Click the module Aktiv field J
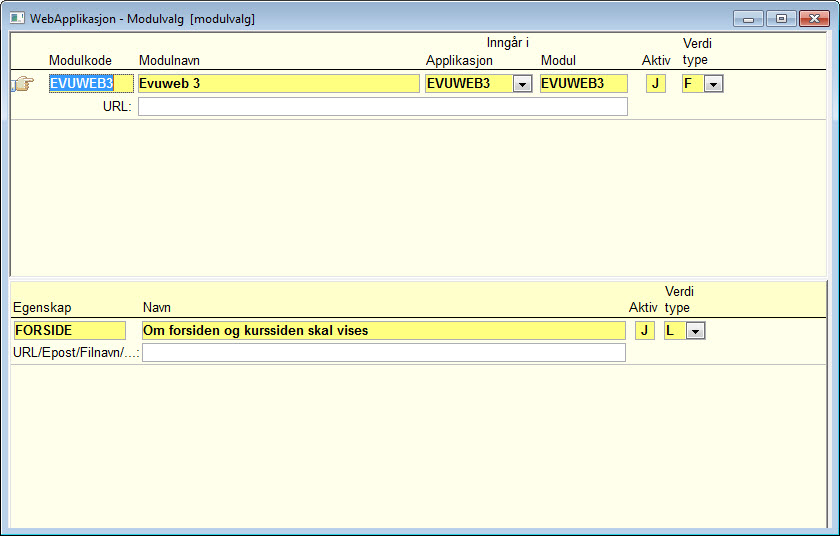 pyautogui.click(x=656, y=84)
